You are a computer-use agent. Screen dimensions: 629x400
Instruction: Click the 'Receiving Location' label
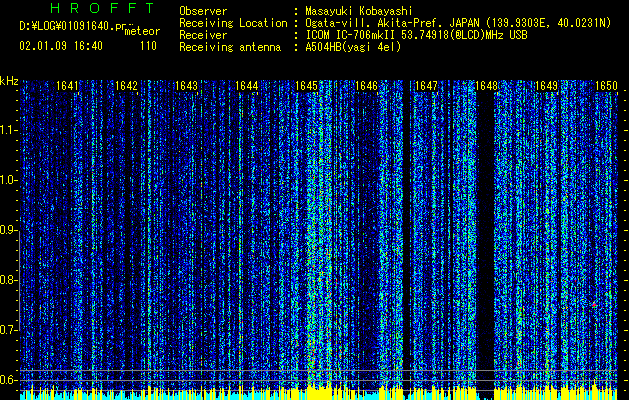click(x=233, y=23)
